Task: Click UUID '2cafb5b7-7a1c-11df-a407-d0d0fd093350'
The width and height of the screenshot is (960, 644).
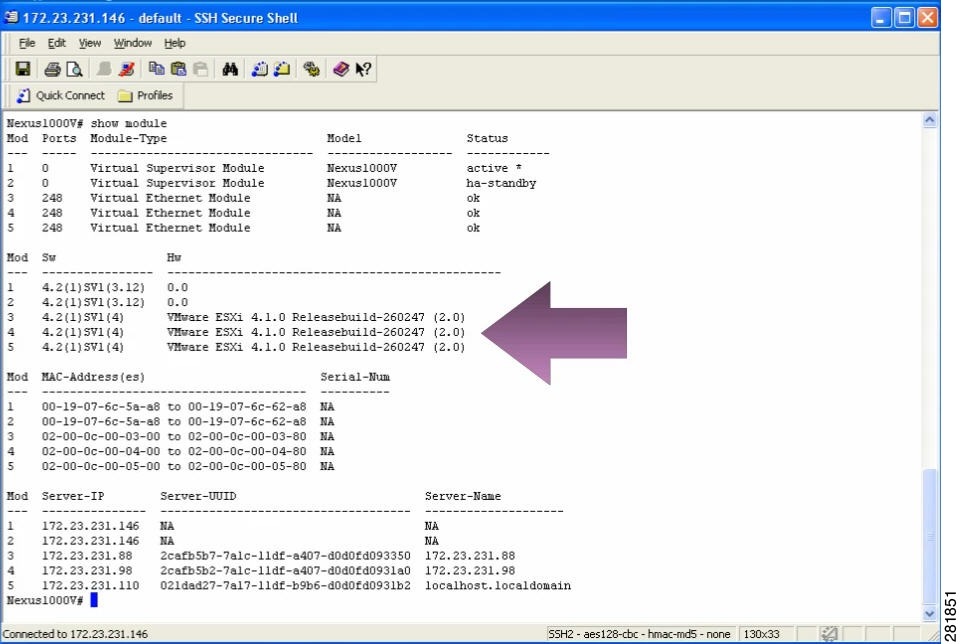Action: pyautogui.click(x=285, y=556)
